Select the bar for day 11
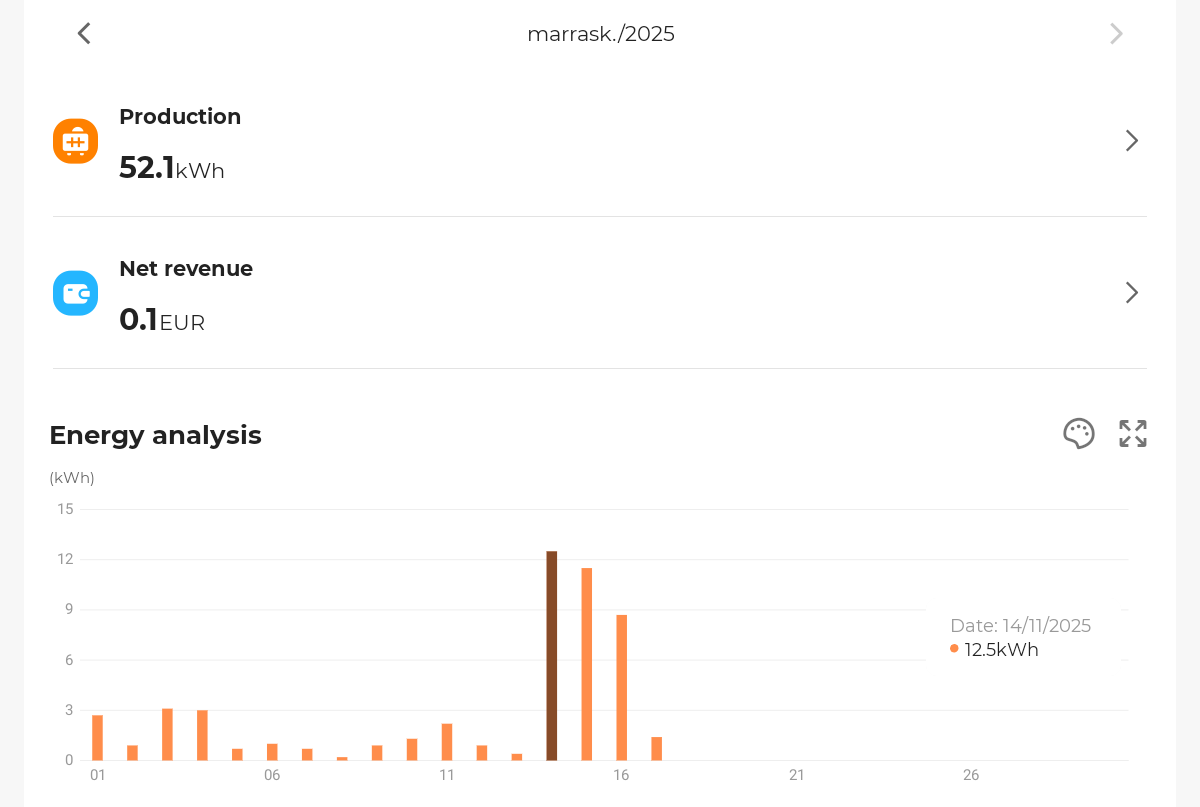 pos(447,742)
